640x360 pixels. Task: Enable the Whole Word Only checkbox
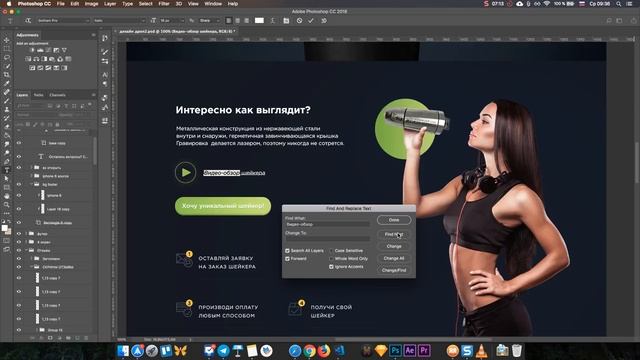pyautogui.click(x=331, y=259)
